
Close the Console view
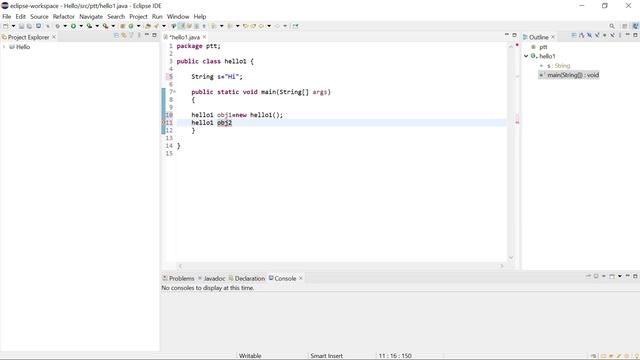tap(301, 278)
